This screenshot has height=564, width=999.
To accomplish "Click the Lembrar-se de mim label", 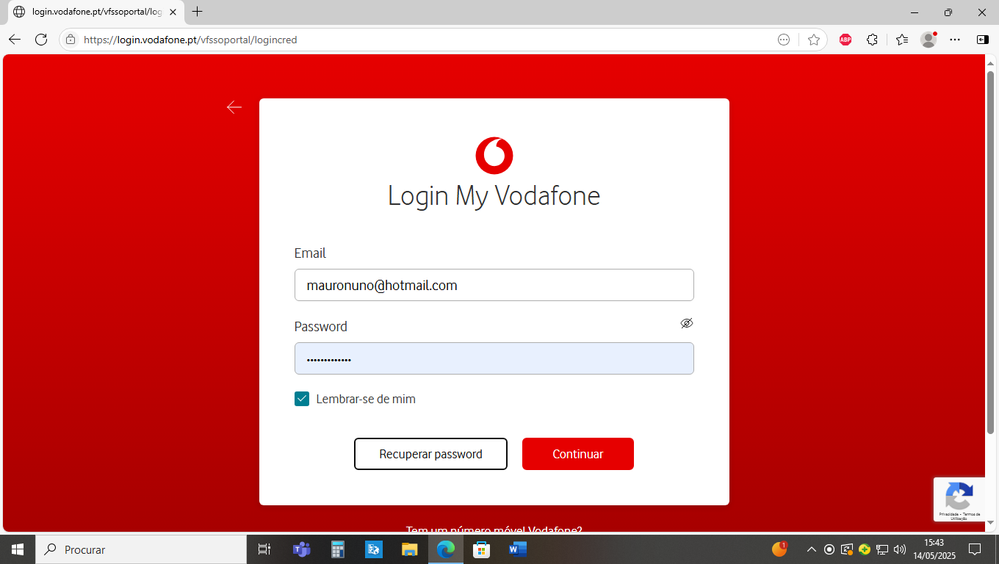I will click(x=366, y=399).
